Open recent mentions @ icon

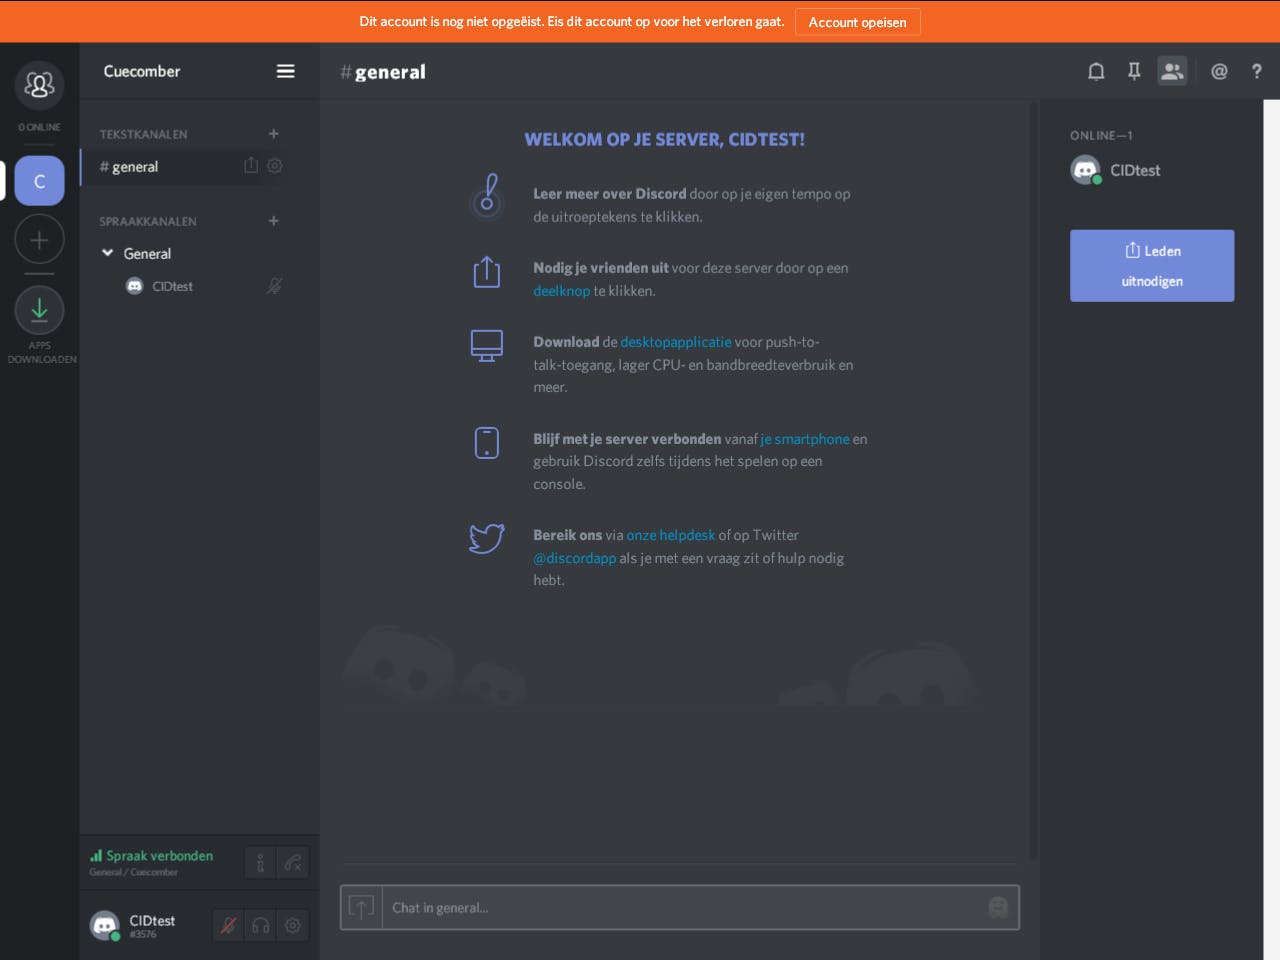click(1219, 71)
